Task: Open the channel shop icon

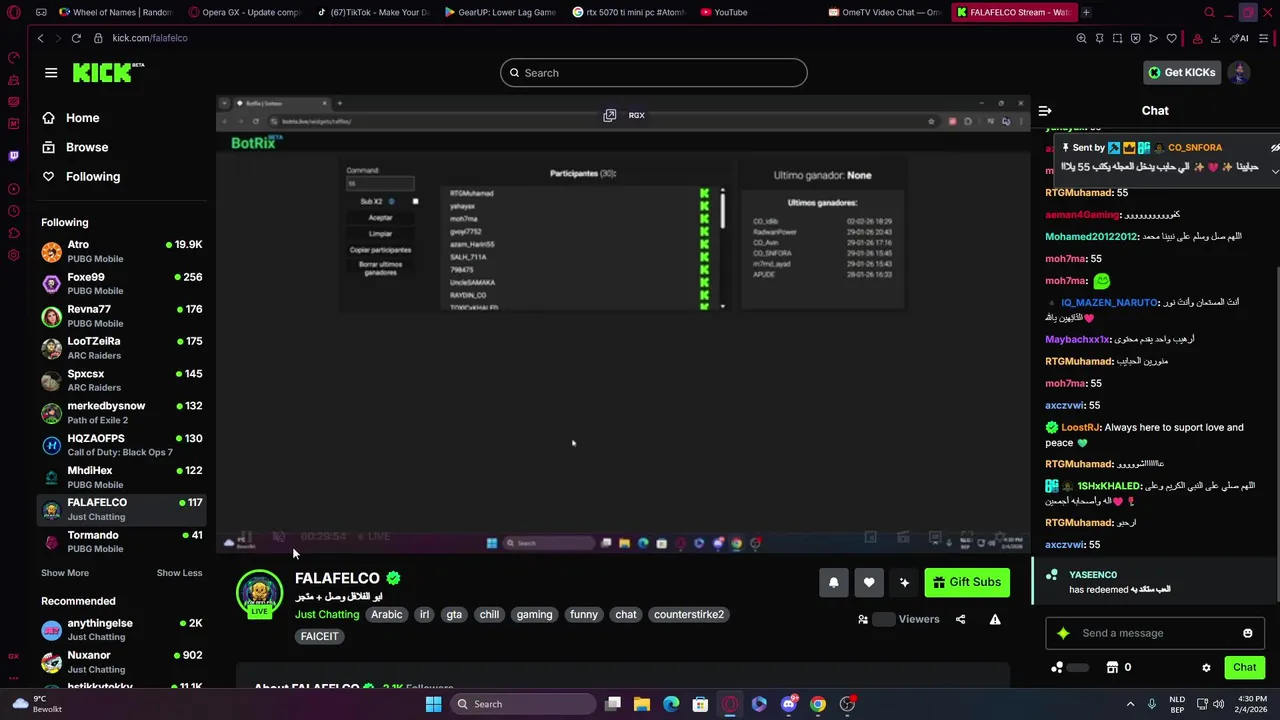Action: [x=1112, y=667]
